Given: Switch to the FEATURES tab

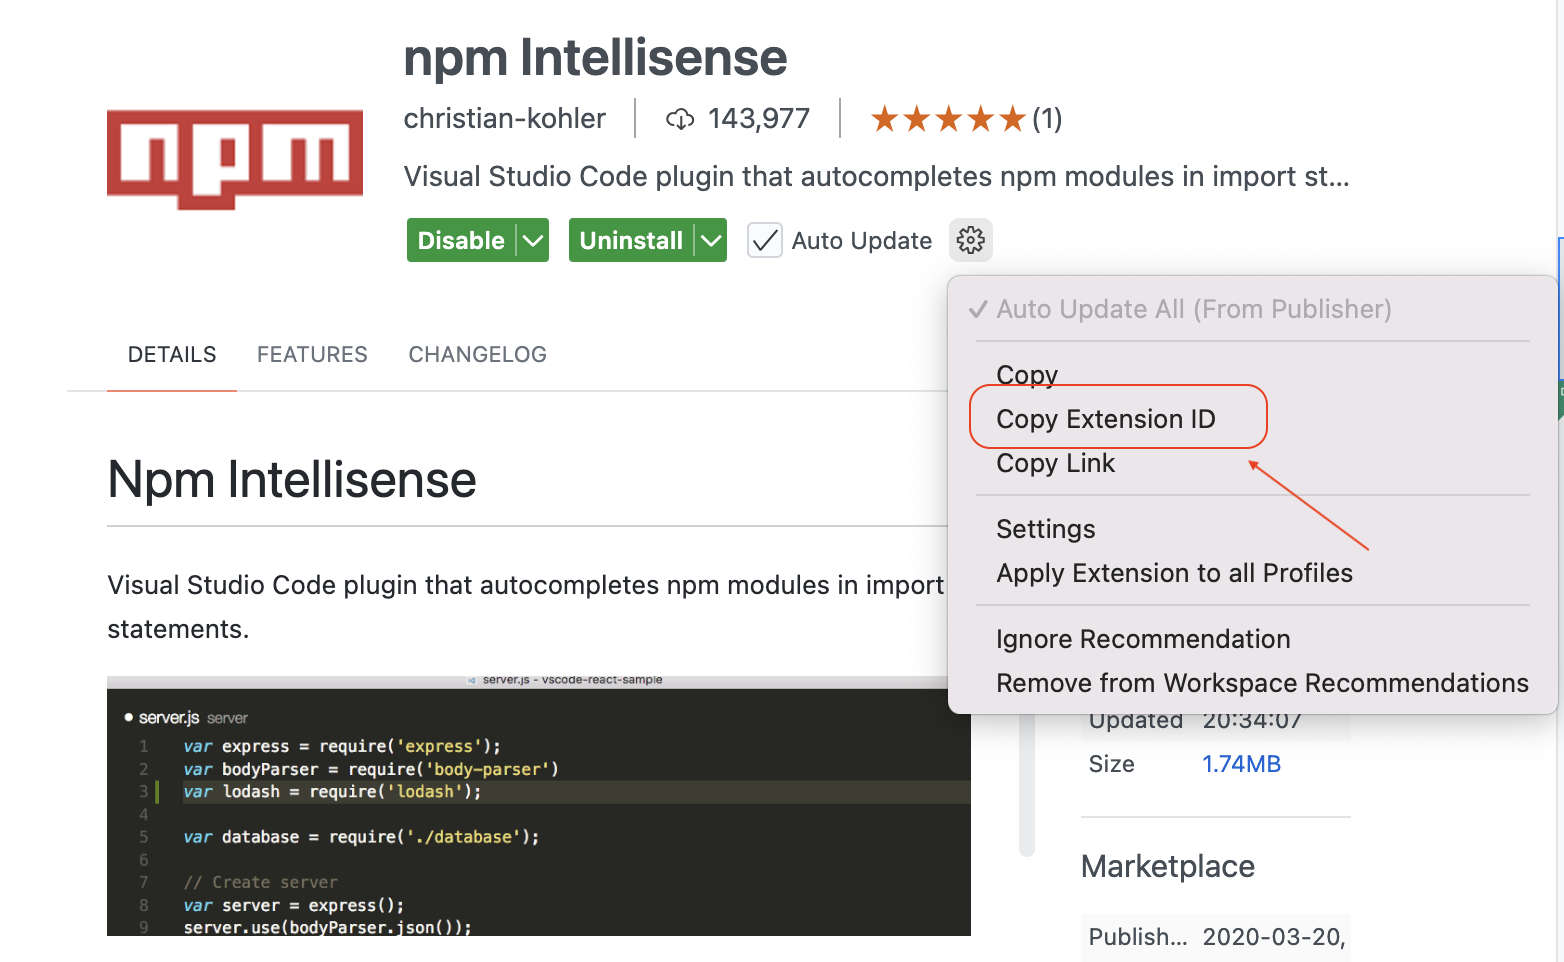Looking at the screenshot, I should click(x=312, y=355).
